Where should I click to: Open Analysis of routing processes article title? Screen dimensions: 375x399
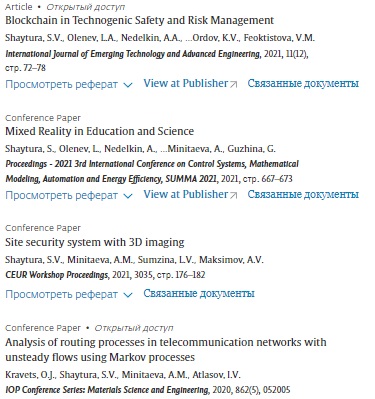(x=166, y=350)
